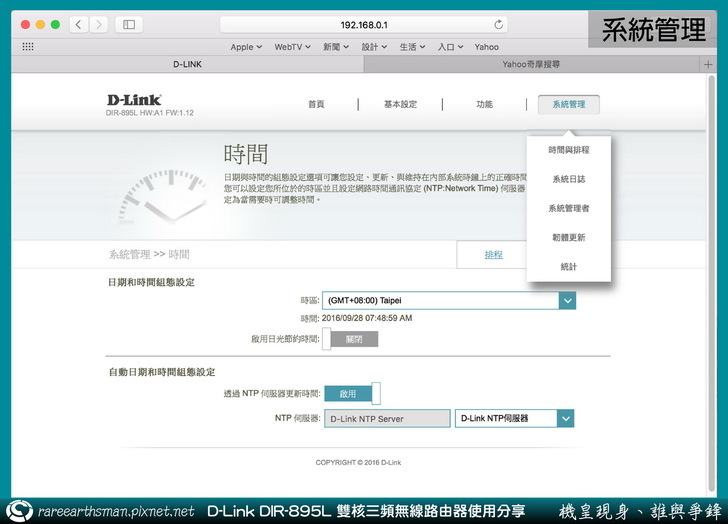The height and width of the screenshot is (524, 728).
Task: Go to 首頁 in the navigation bar
Action: [x=316, y=104]
